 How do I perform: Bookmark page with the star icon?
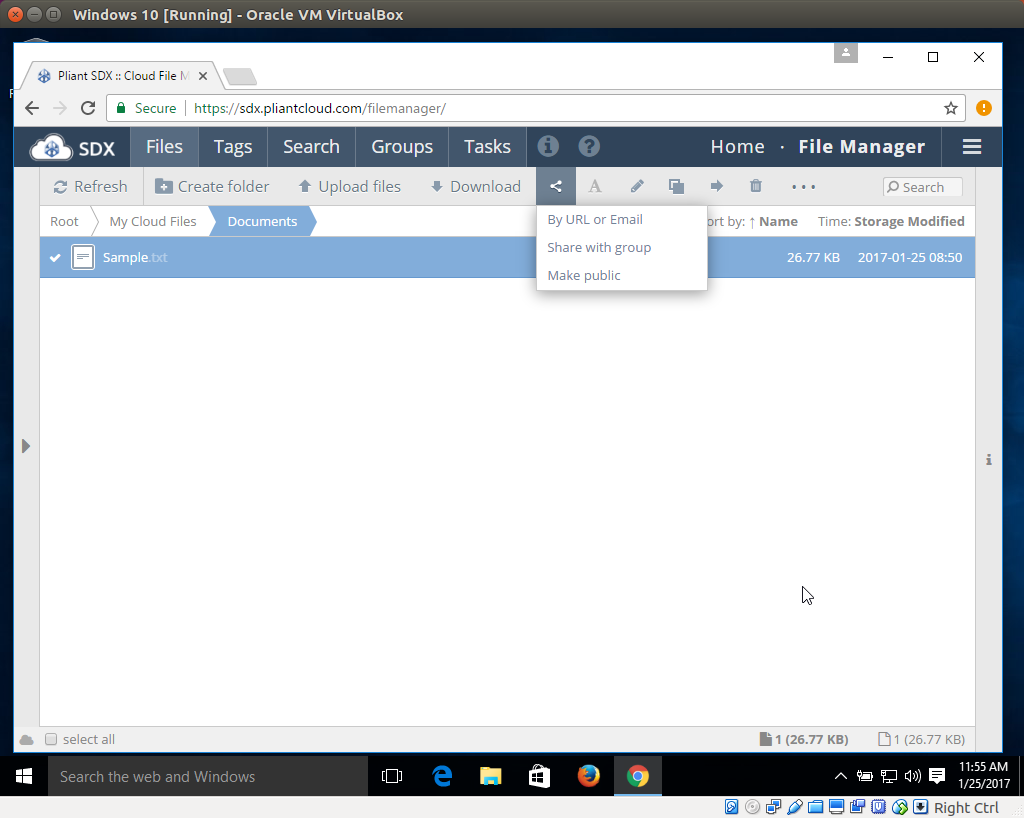(x=951, y=108)
